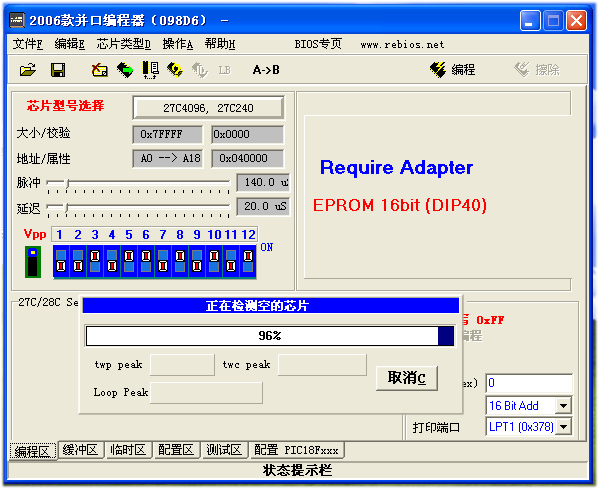Switch to the 缓冲区 tab

click(81, 450)
